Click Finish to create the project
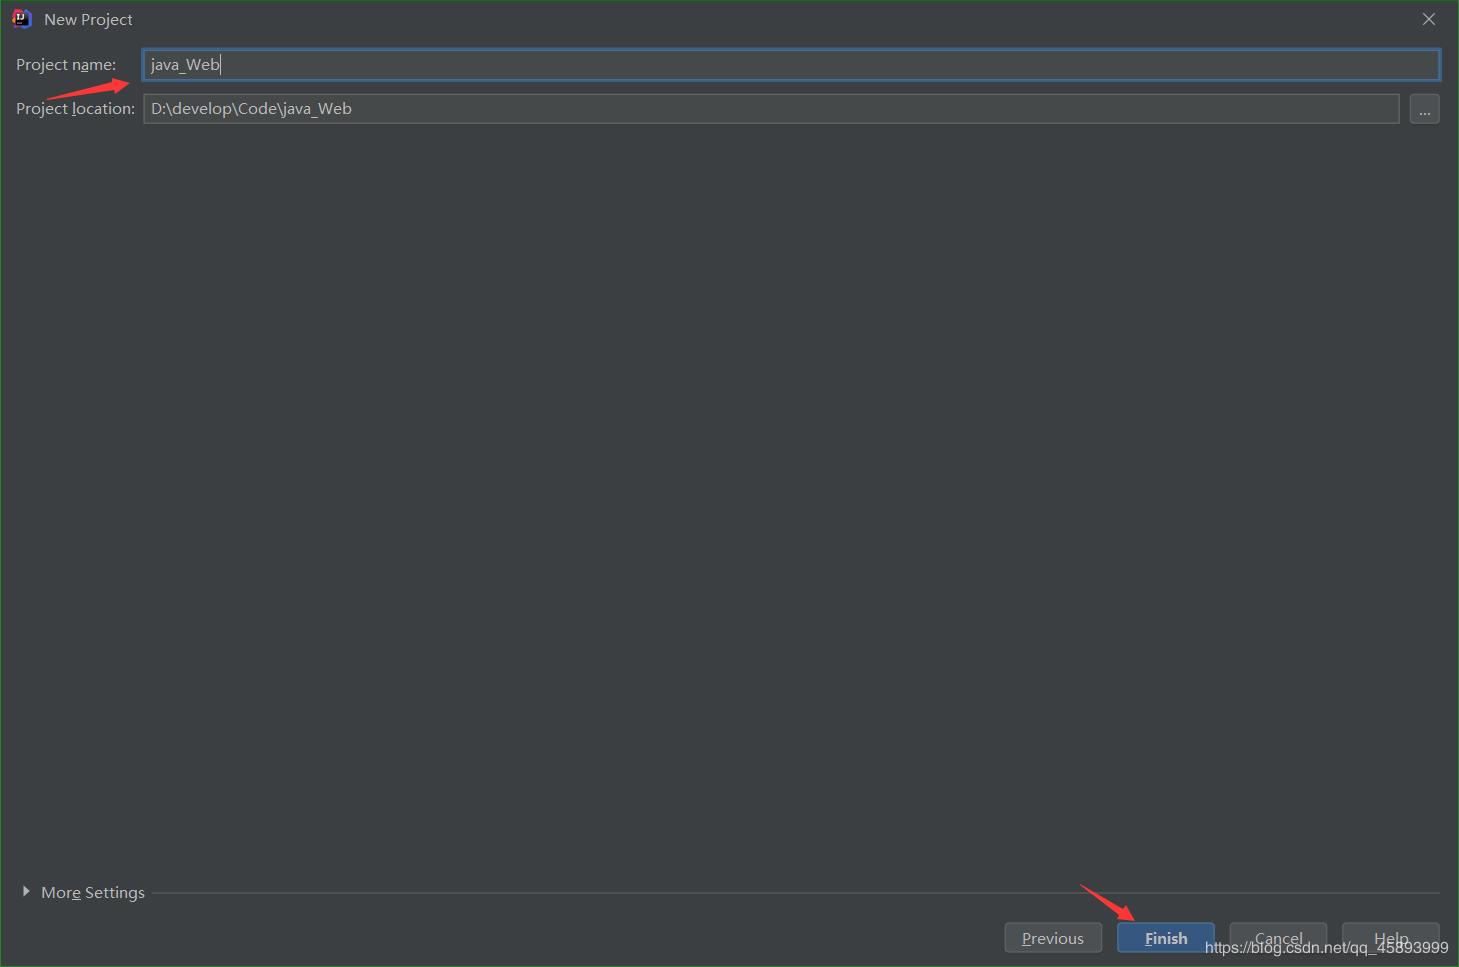The height and width of the screenshot is (967, 1459). (x=1166, y=938)
